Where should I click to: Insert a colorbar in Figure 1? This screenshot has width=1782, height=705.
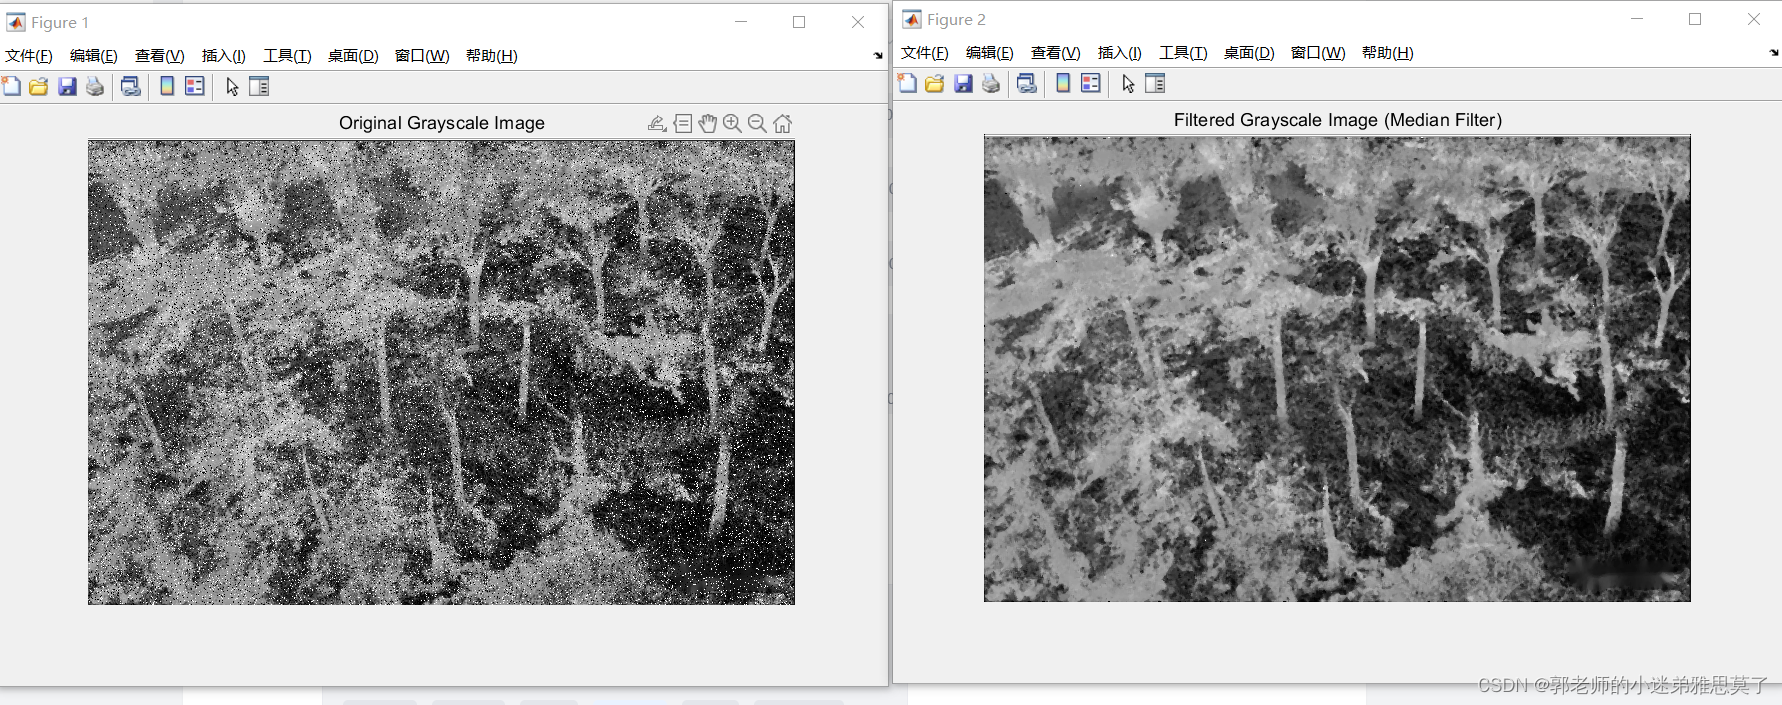(x=167, y=86)
